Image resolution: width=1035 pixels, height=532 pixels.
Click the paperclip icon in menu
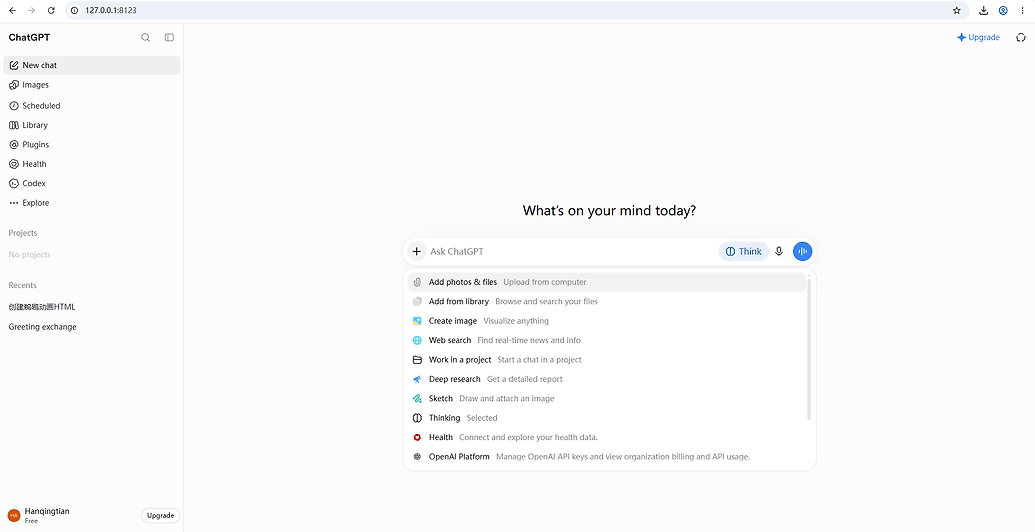click(x=417, y=282)
